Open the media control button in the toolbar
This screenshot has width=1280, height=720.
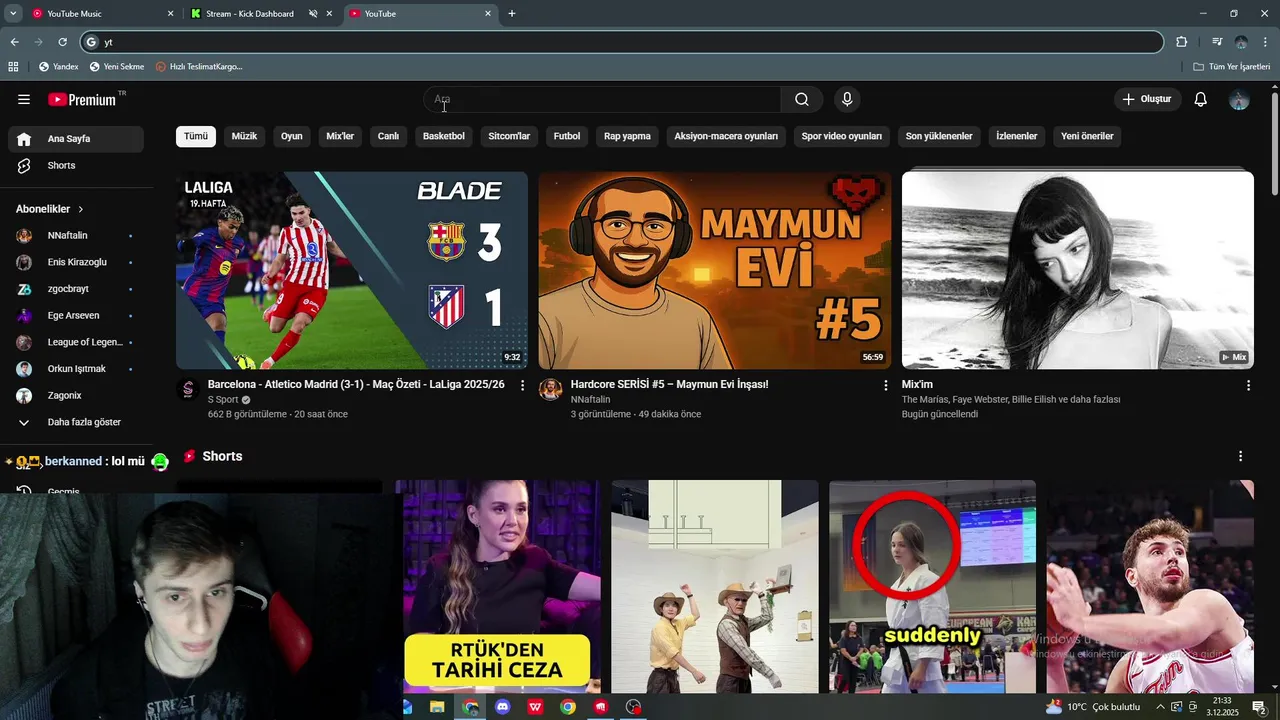click(x=1217, y=42)
